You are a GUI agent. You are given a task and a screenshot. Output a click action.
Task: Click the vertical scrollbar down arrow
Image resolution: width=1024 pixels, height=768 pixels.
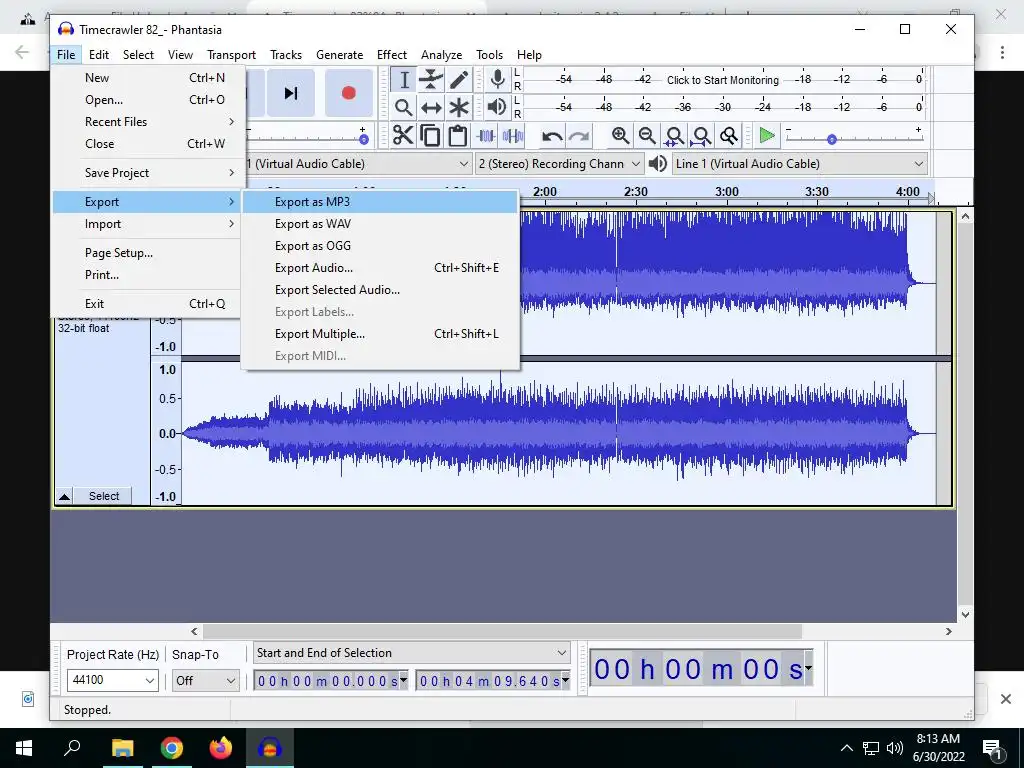click(x=965, y=615)
